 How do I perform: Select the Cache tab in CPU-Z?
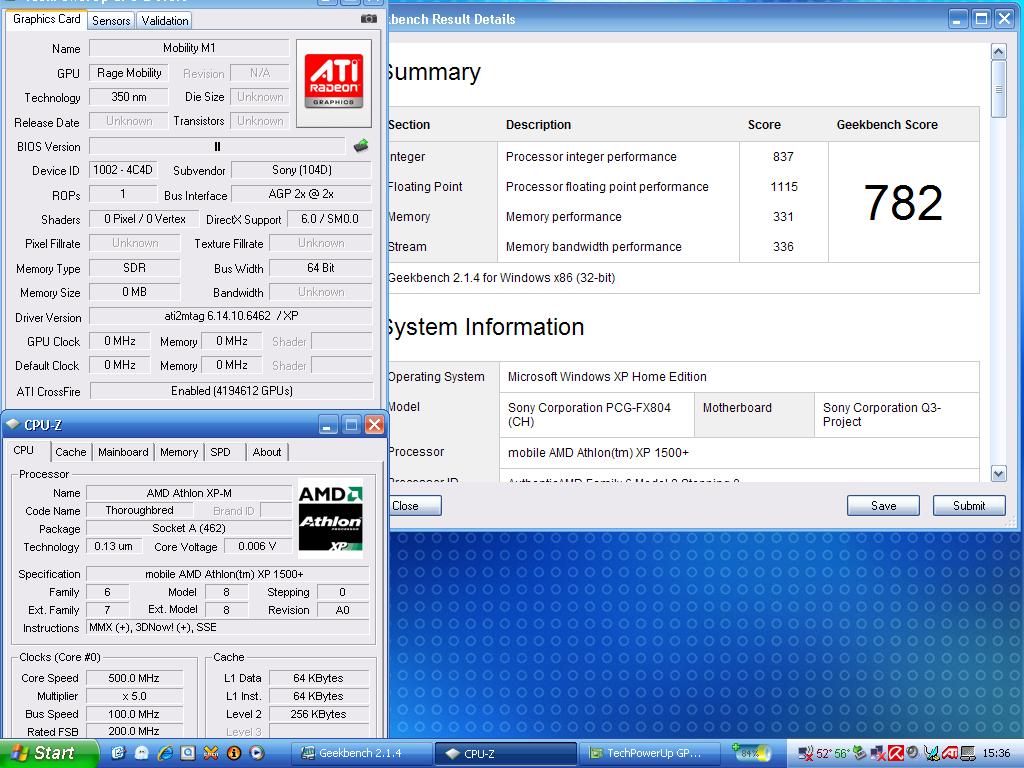[x=71, y=452]
